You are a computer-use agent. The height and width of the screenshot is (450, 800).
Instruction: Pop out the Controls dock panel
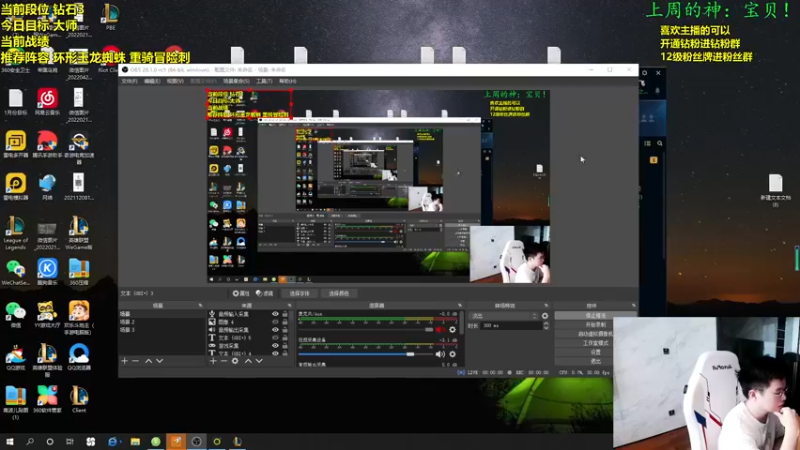[x=634, y=306]
